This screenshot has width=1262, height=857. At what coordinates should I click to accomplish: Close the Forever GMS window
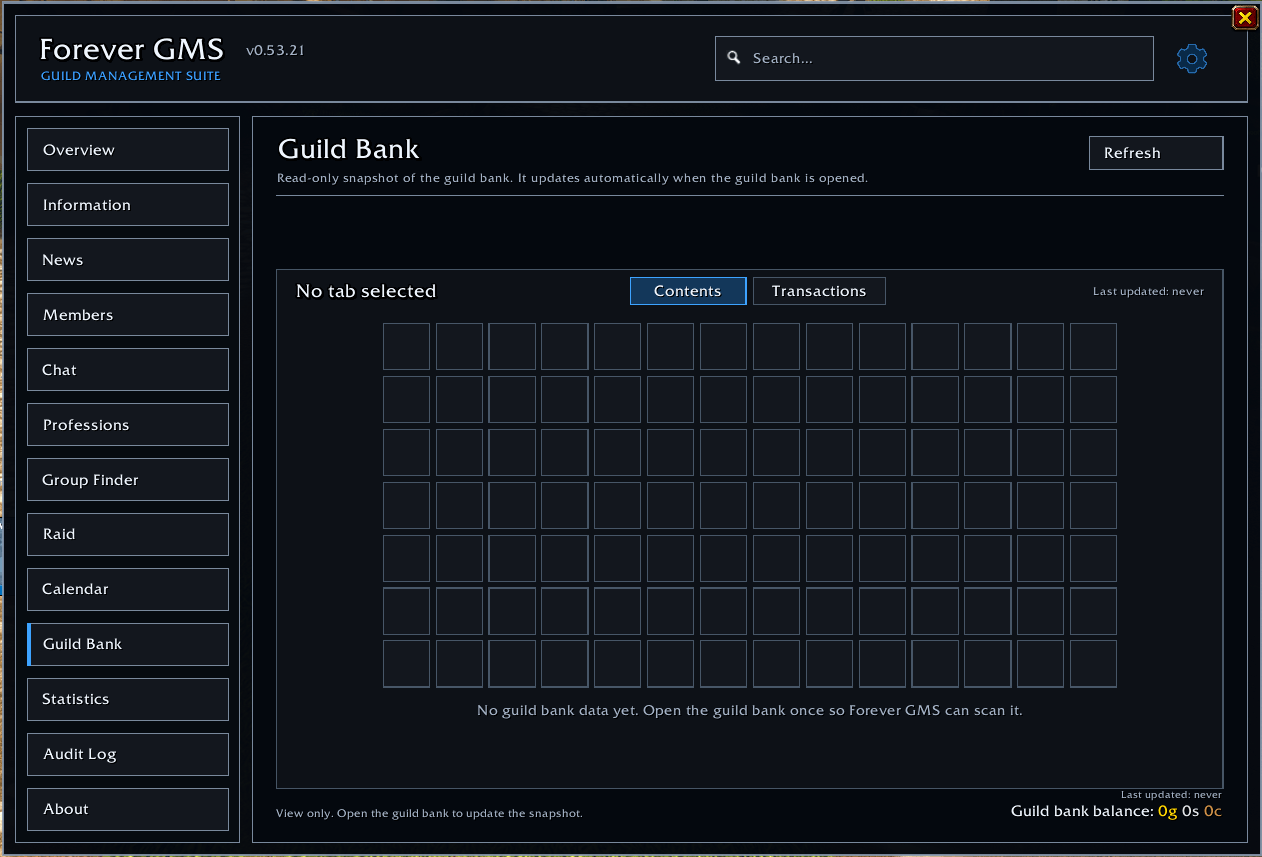click(x=1245, y=17)
